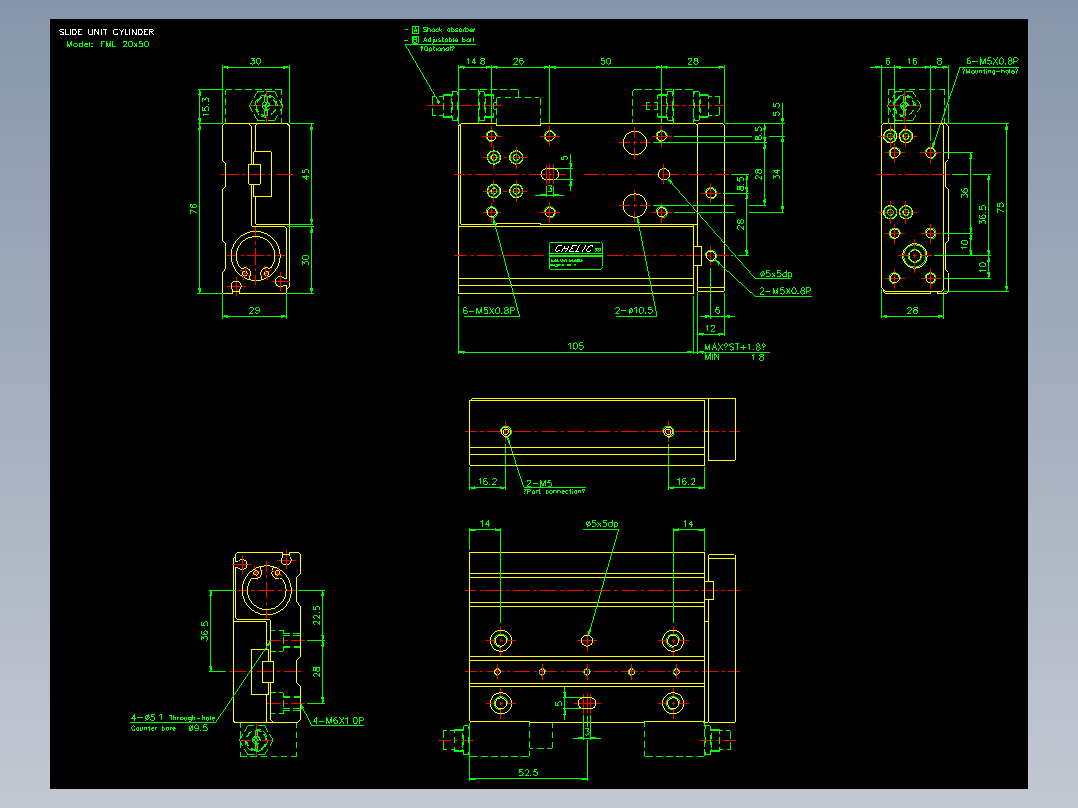
Task: Select the "Shock absorber" legend note
Action: click(448, 30)
